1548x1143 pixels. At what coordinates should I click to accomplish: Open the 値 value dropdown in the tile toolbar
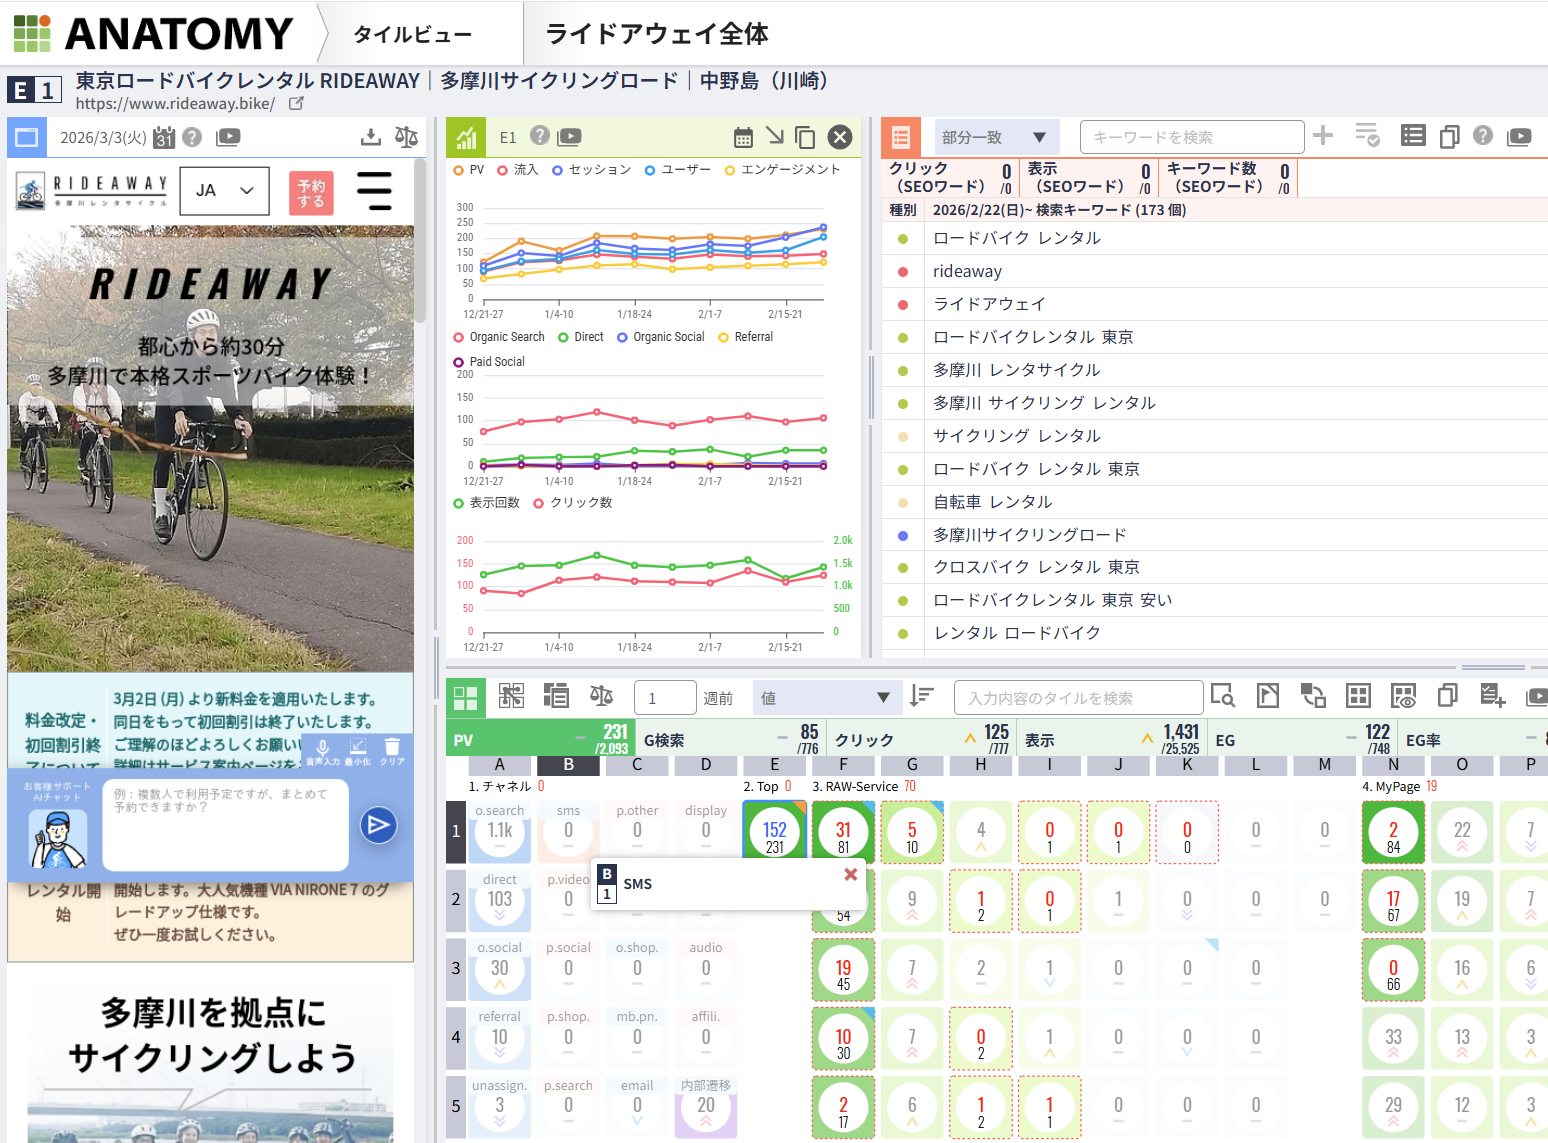827,697
